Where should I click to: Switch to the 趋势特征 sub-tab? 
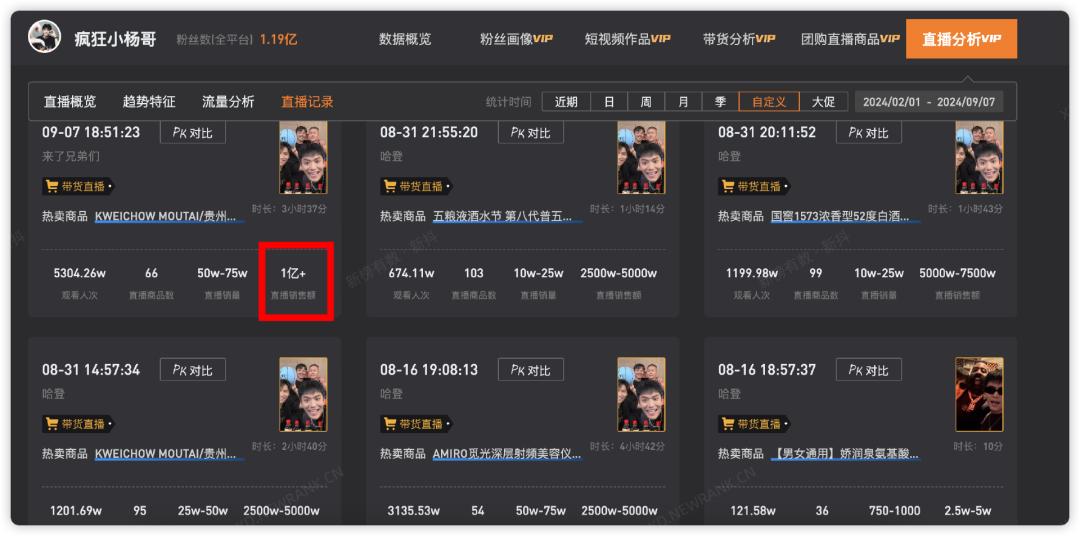coord(149,102)
